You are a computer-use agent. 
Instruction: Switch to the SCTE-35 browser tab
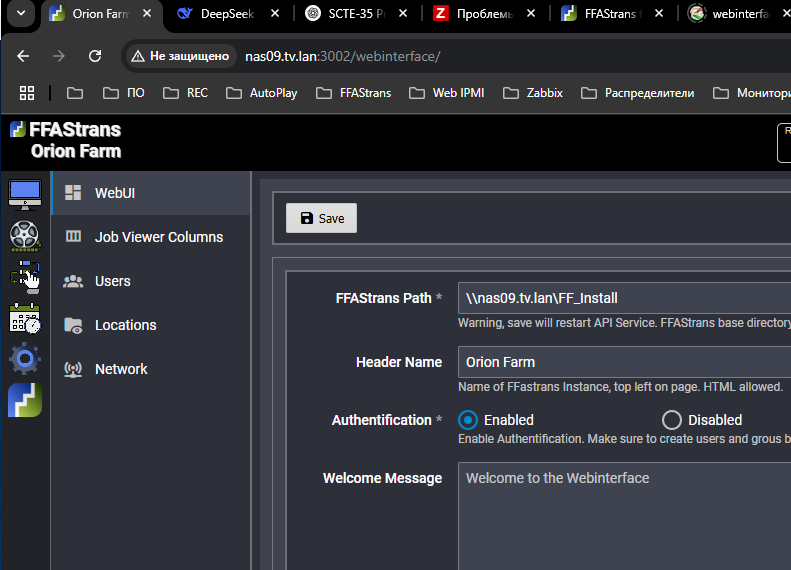click(356, 14)
